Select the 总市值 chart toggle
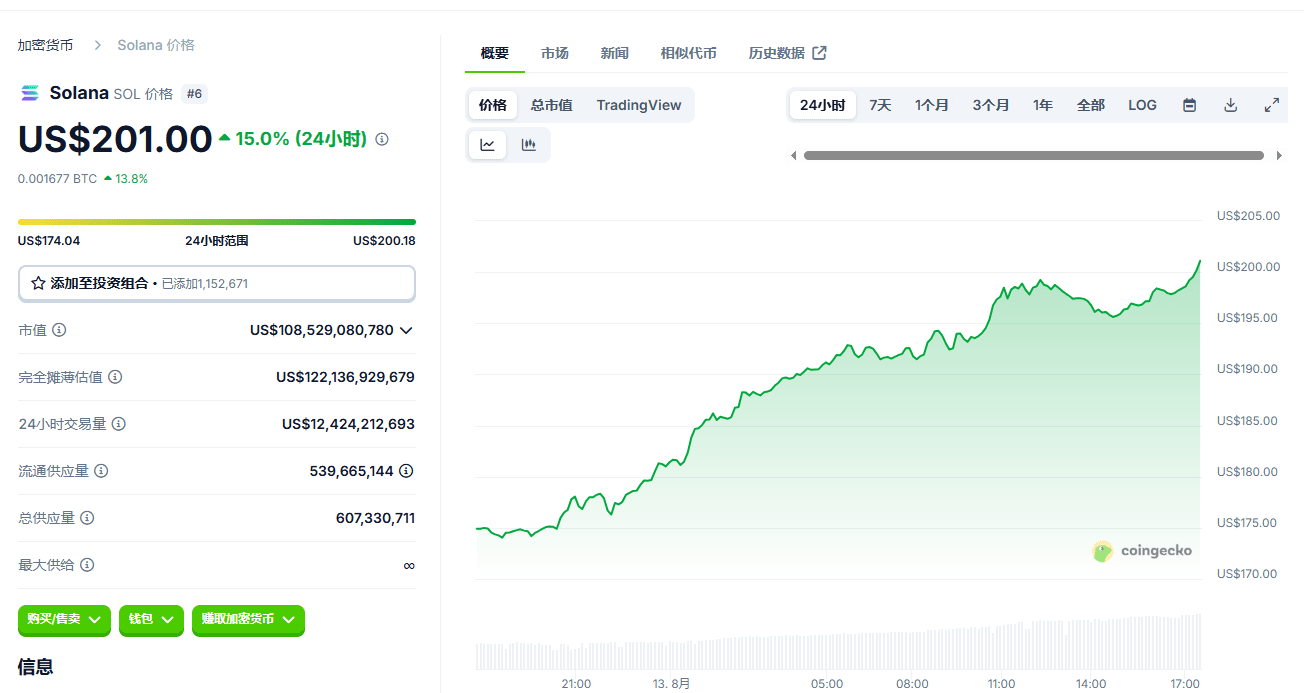 coord(551,105)
